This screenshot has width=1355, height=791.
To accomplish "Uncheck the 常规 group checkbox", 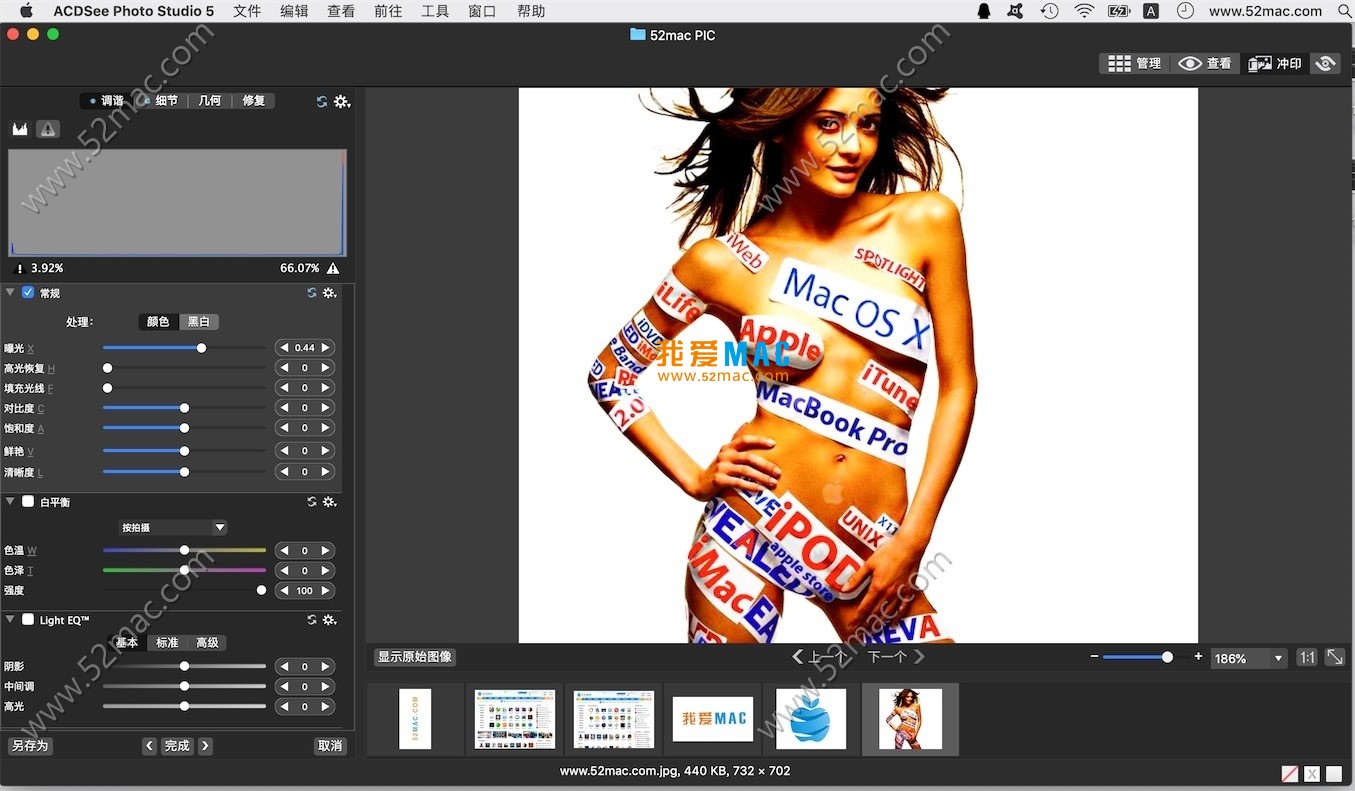I will point(28,293).
